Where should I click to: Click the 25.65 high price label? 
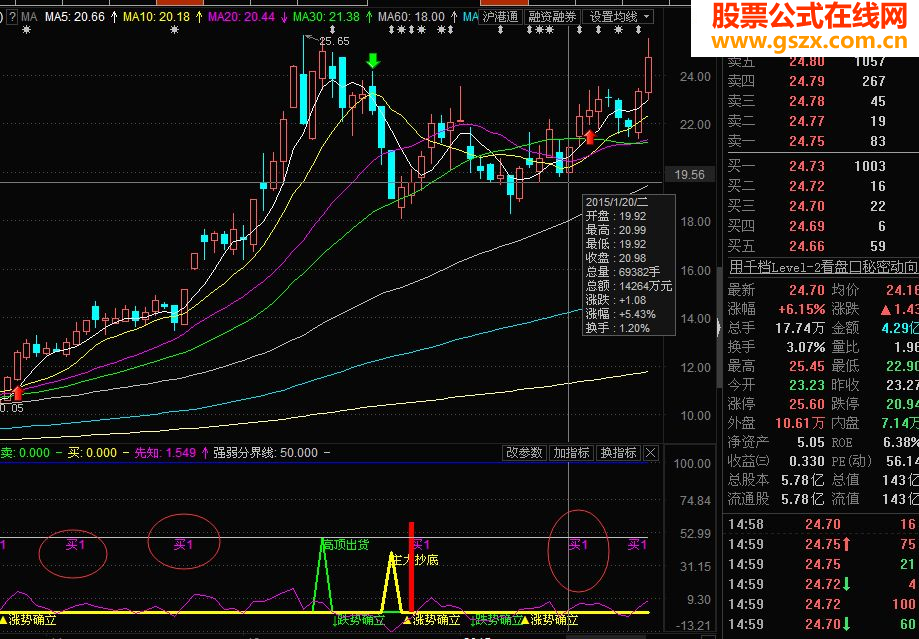click(335, 41)
